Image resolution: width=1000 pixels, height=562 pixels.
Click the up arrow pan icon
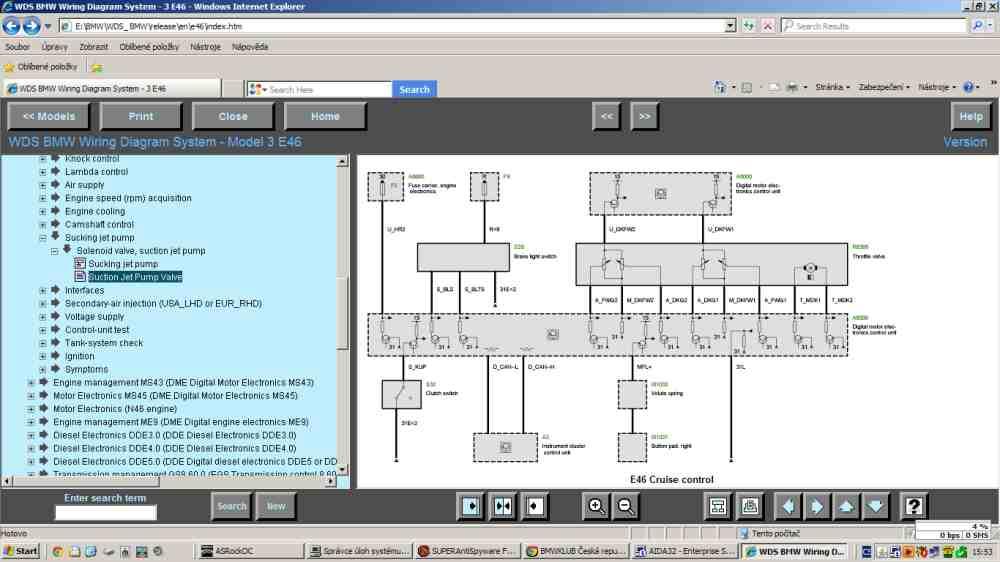point(846,507)
